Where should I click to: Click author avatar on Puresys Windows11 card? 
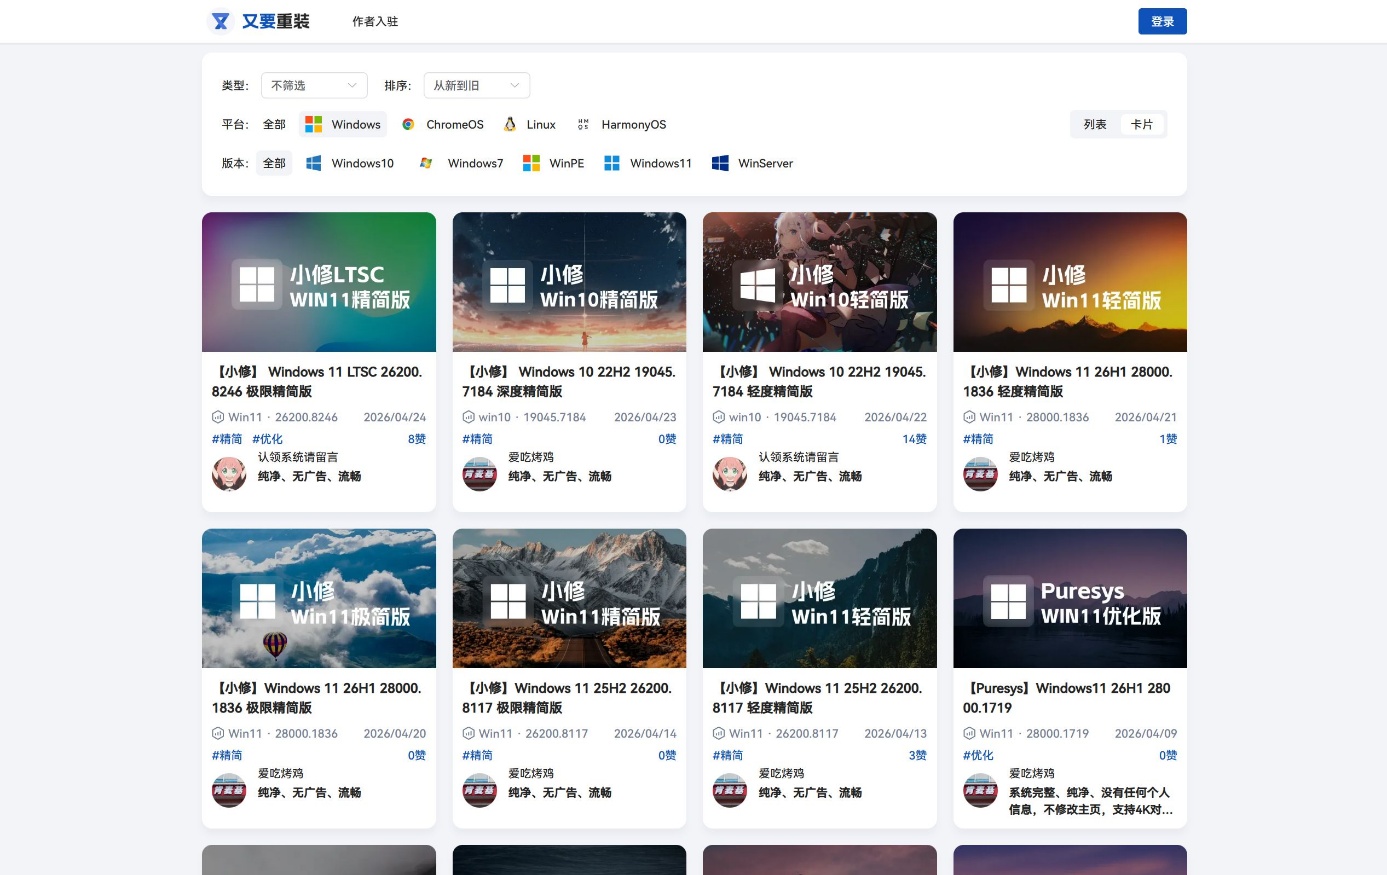[980, 790]
